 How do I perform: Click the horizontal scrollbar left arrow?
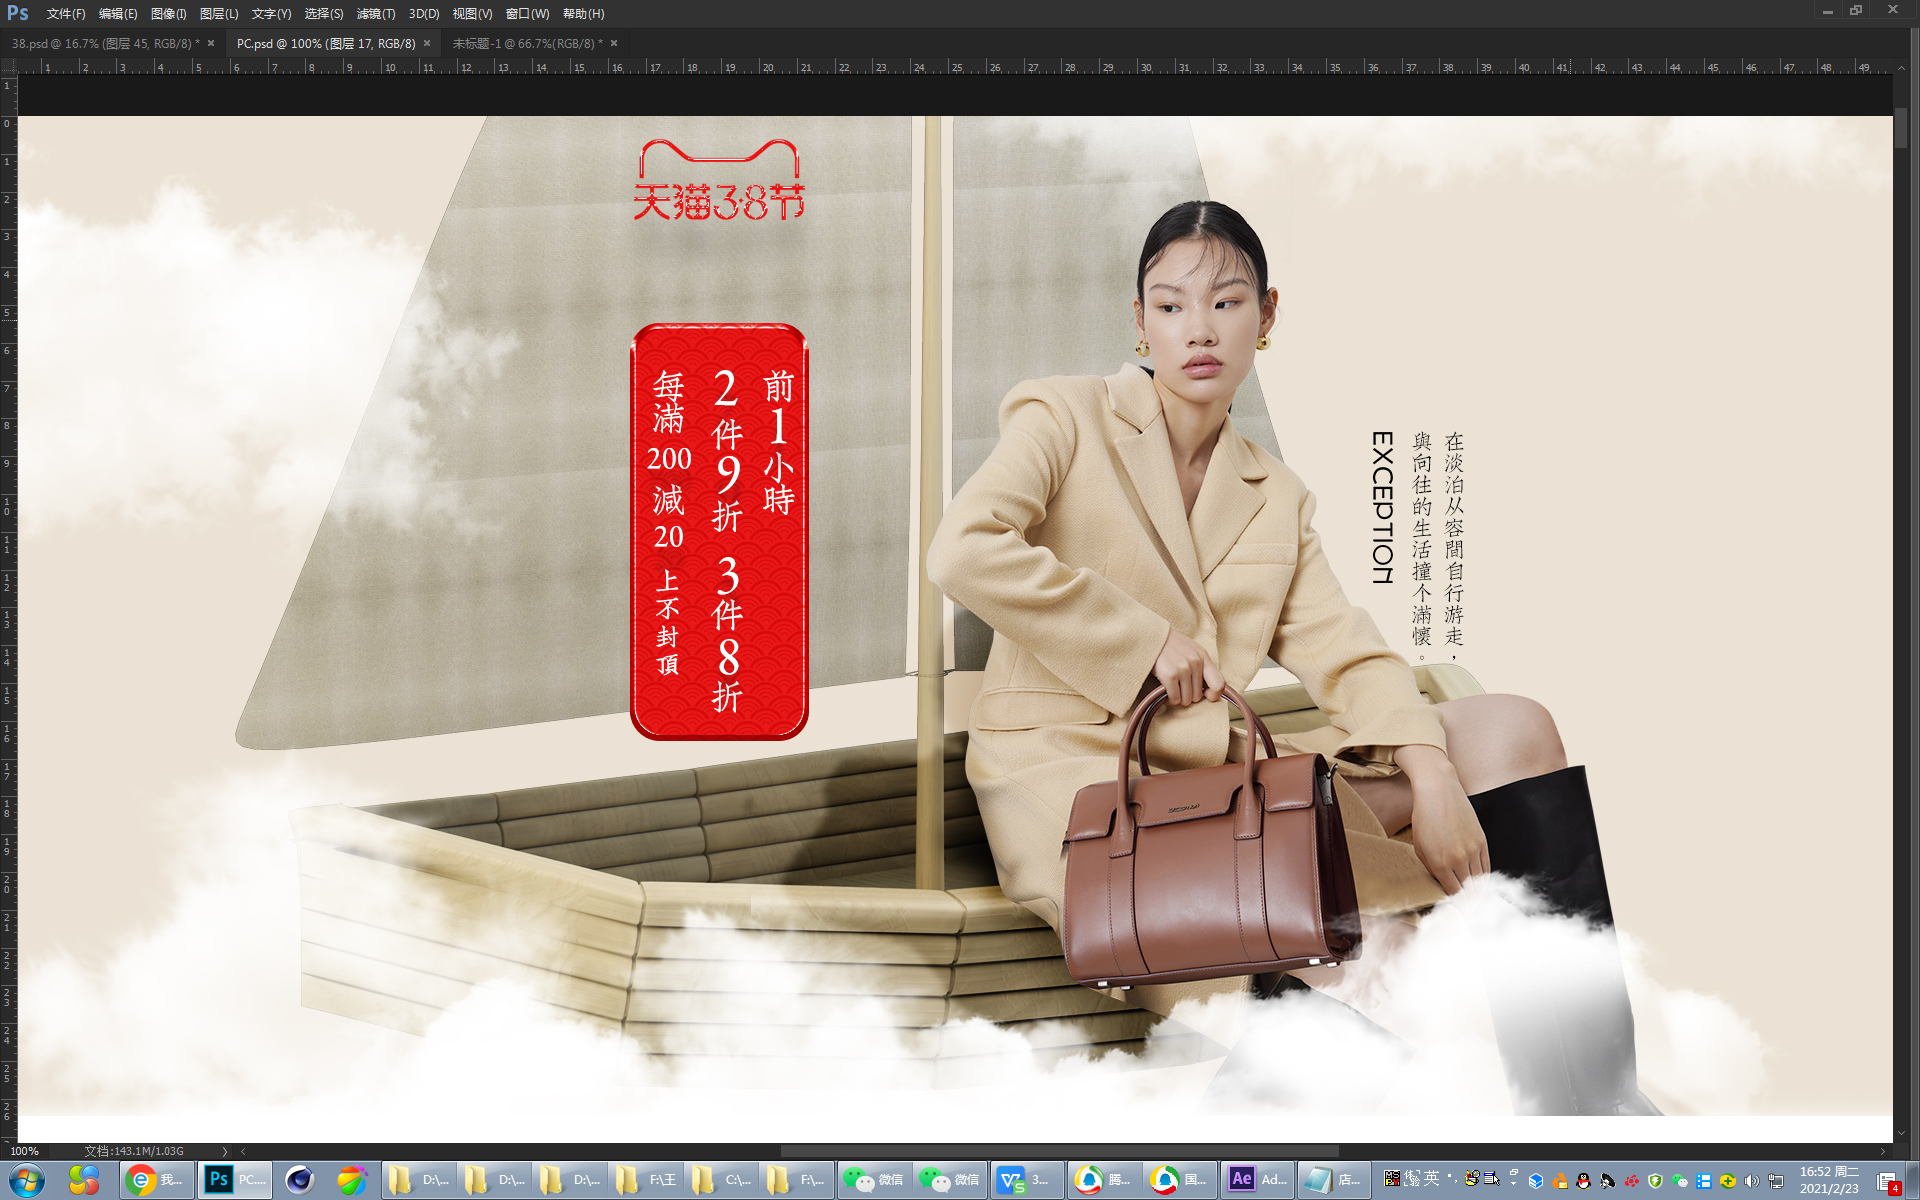click(243, 1151)
